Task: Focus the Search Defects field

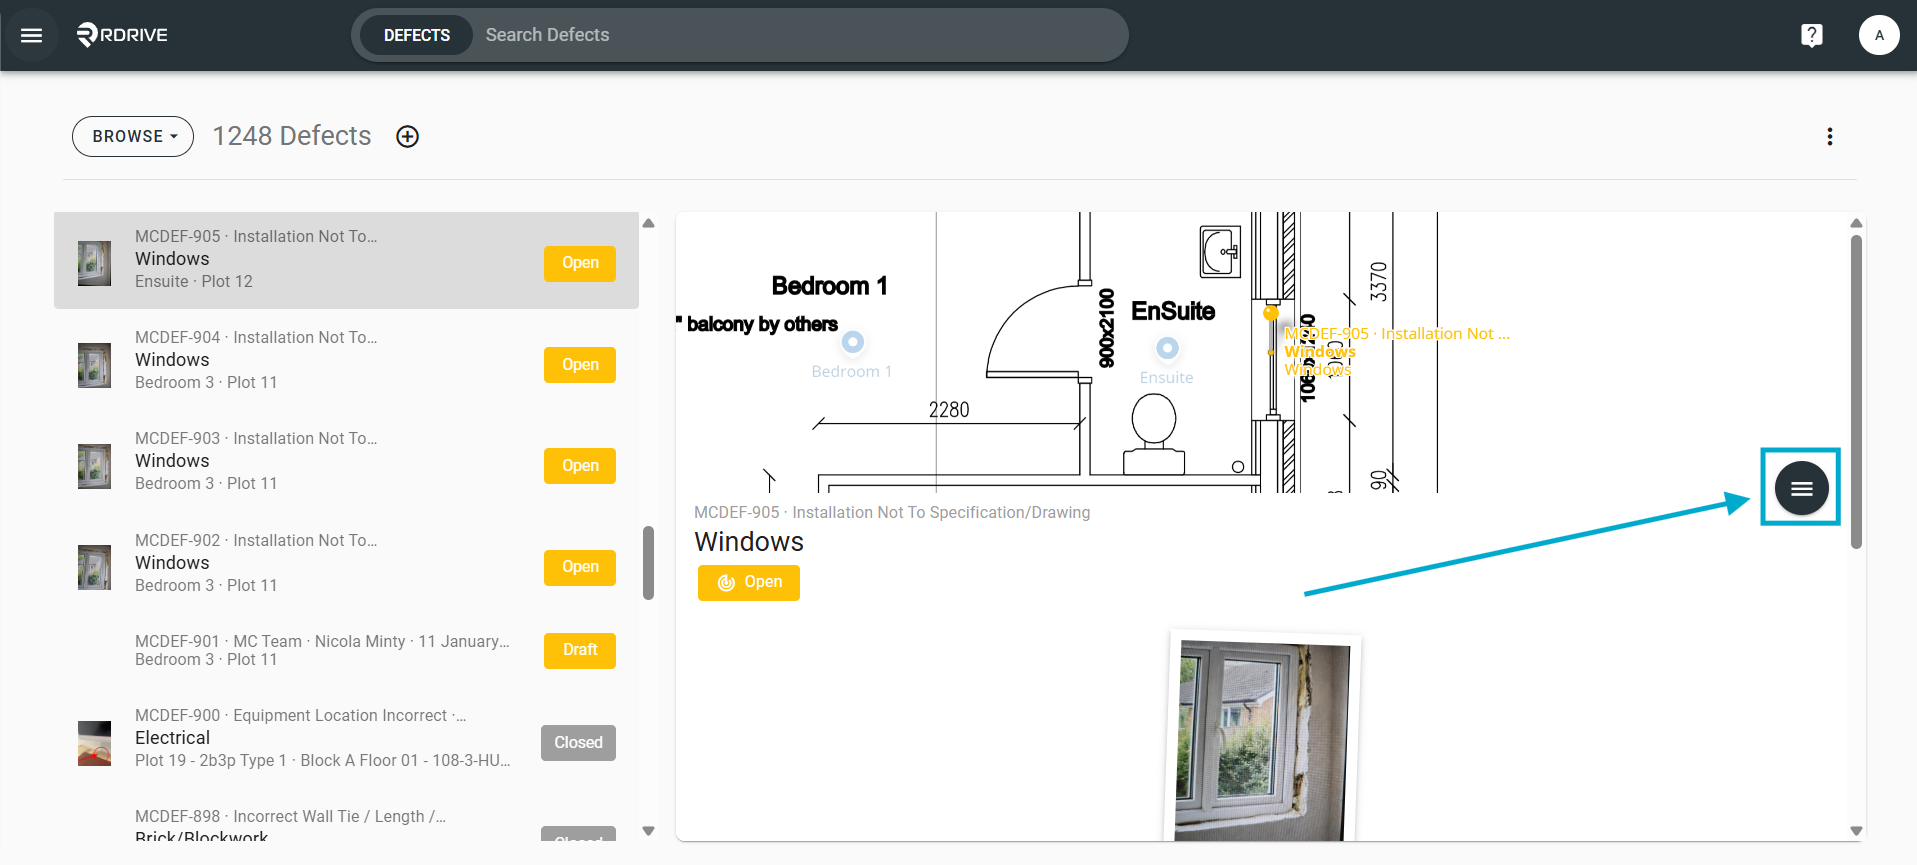Action: pos(800,35)
